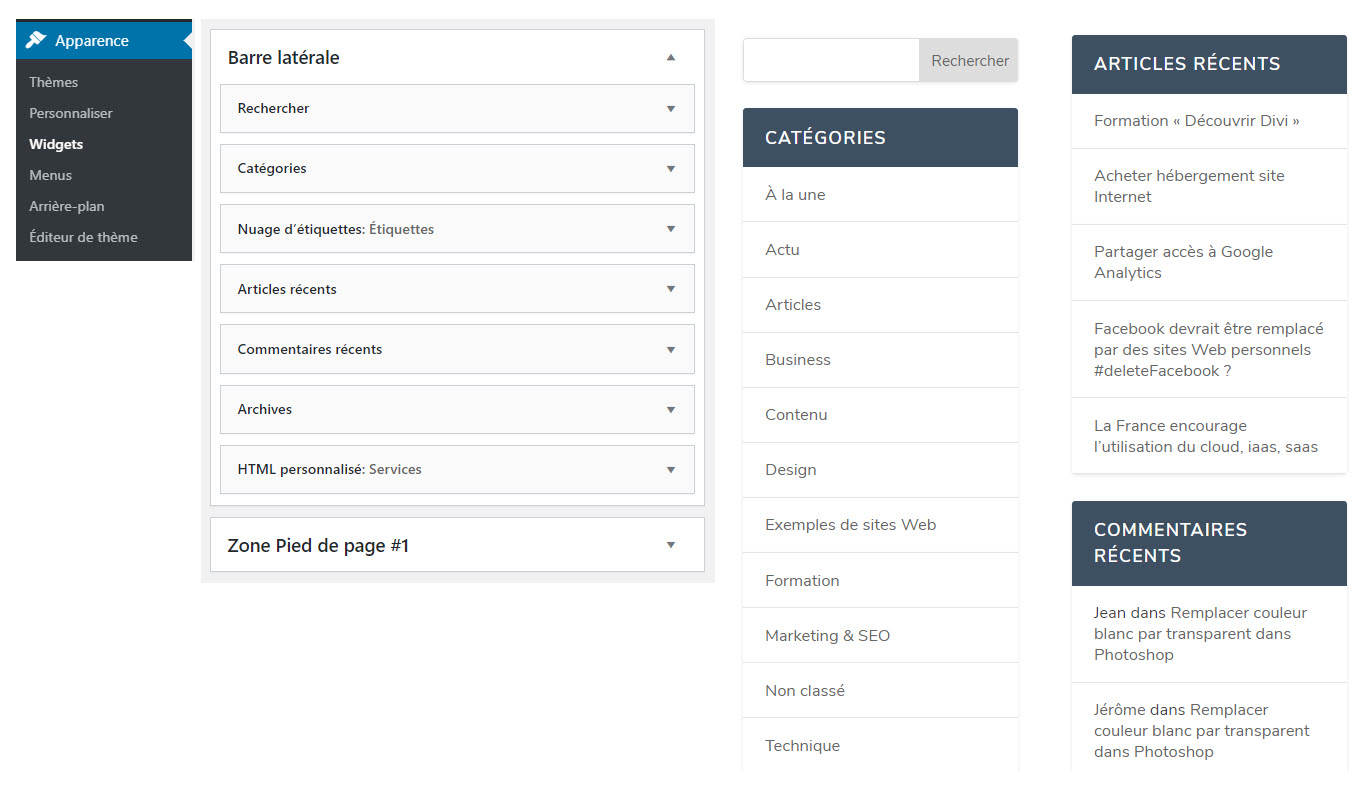Open the Thèmes submenu item
The image size is (1370, 792).
[x=53, y=82]
